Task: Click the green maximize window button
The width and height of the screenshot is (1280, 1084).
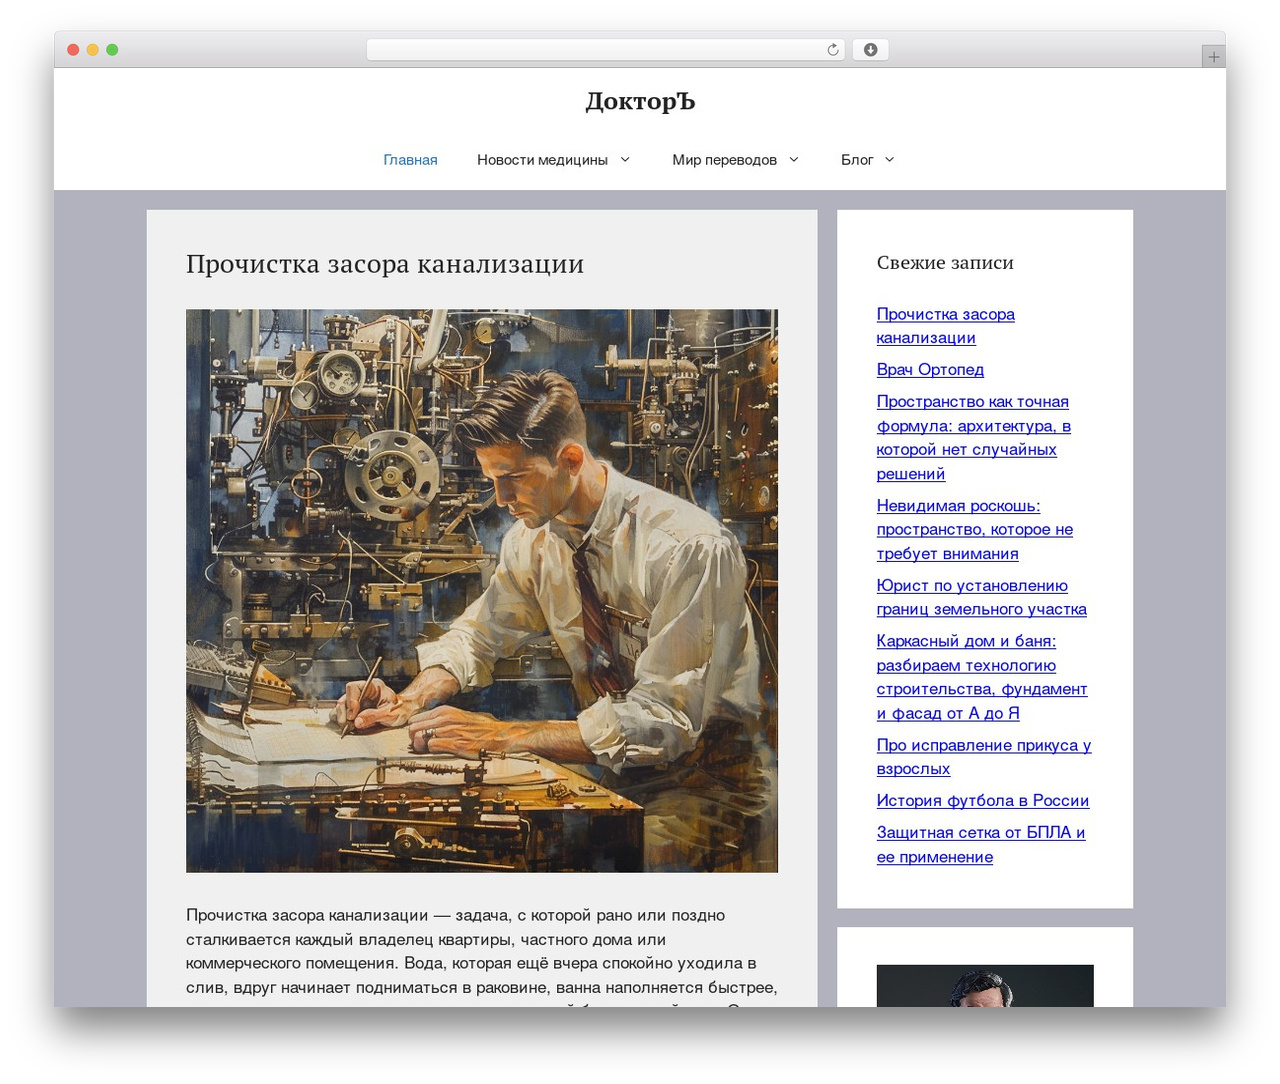Action: tap(112, 50)
